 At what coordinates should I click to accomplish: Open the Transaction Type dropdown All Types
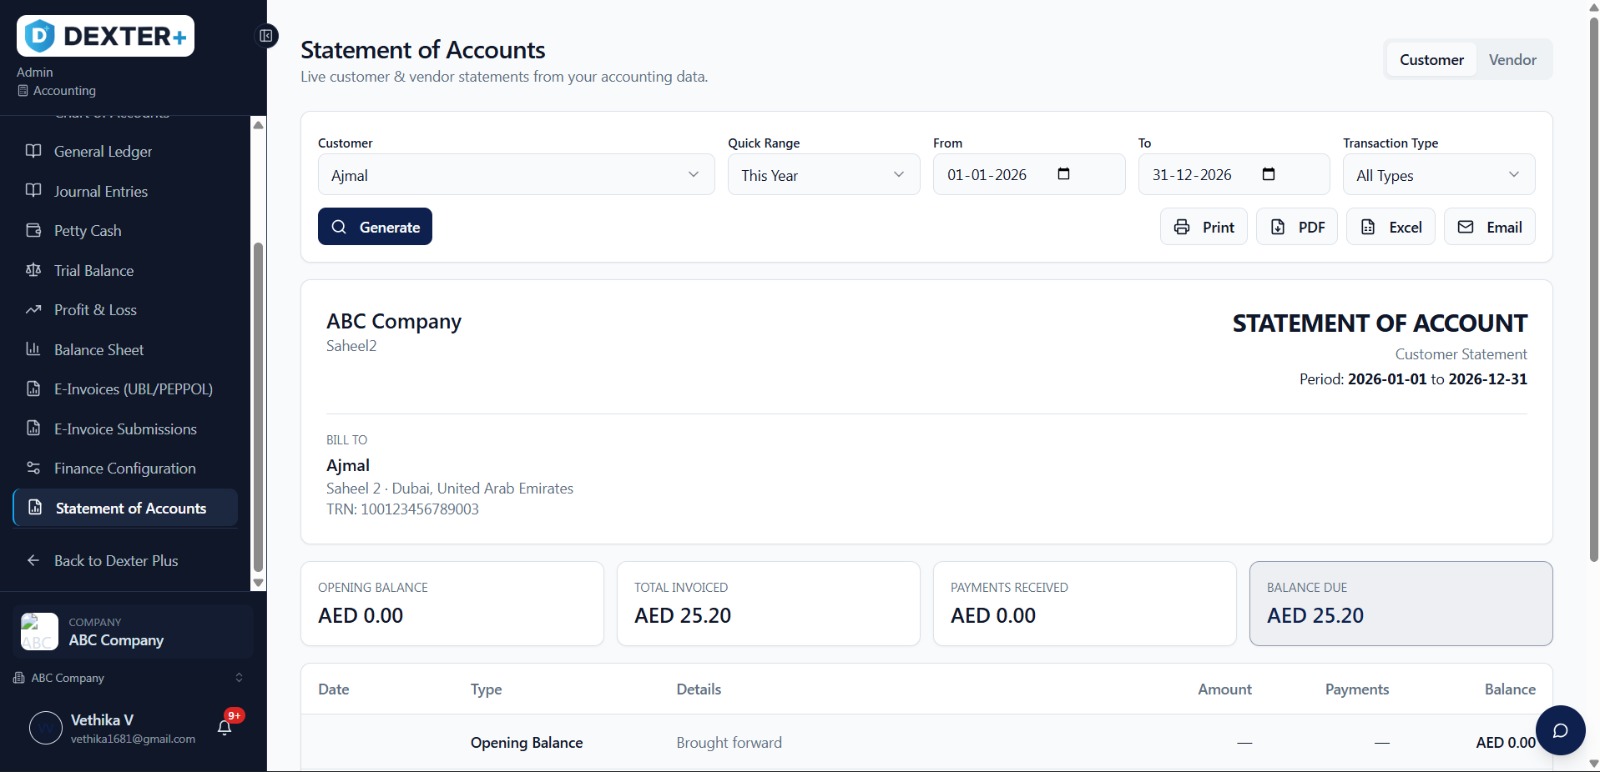[x=1439, y=175]
